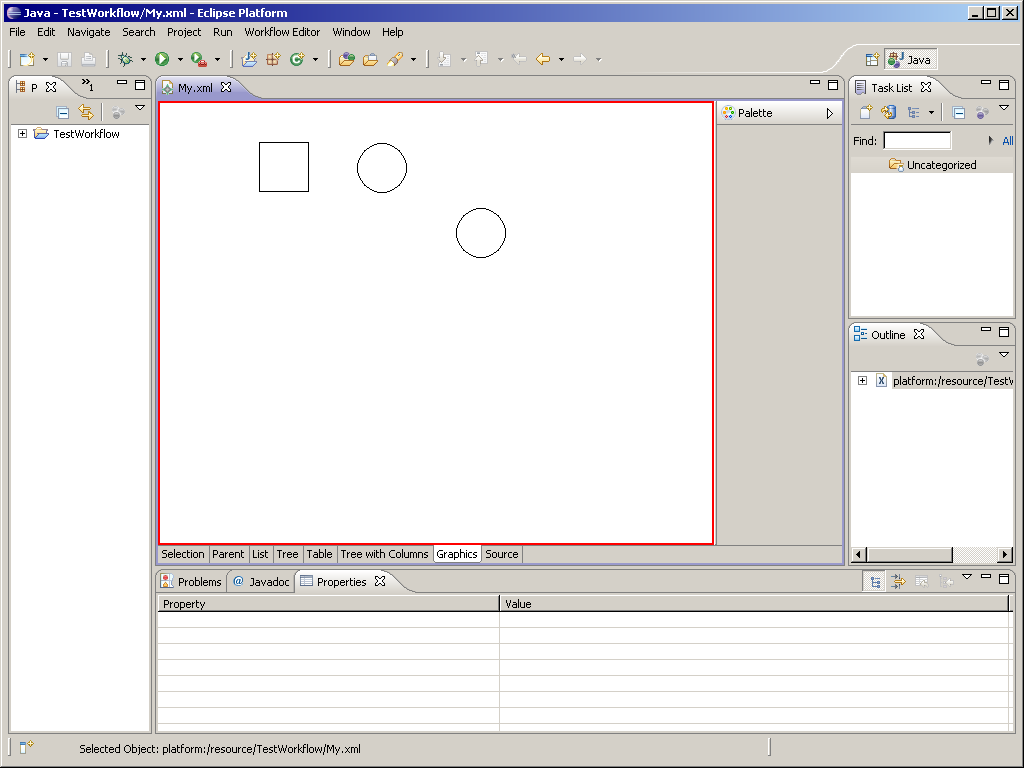1024x768 pixels.
Task: Switch to the Source editor tab
Action: pos(502,554)
